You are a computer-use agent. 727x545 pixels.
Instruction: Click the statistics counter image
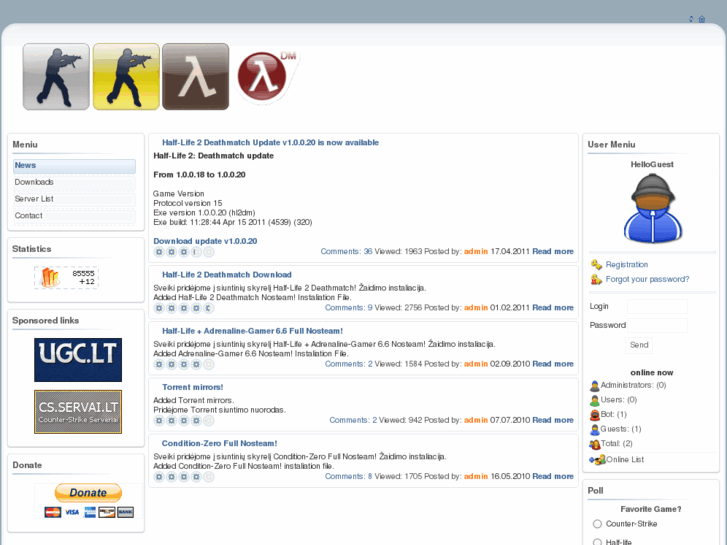pos(66,277)
